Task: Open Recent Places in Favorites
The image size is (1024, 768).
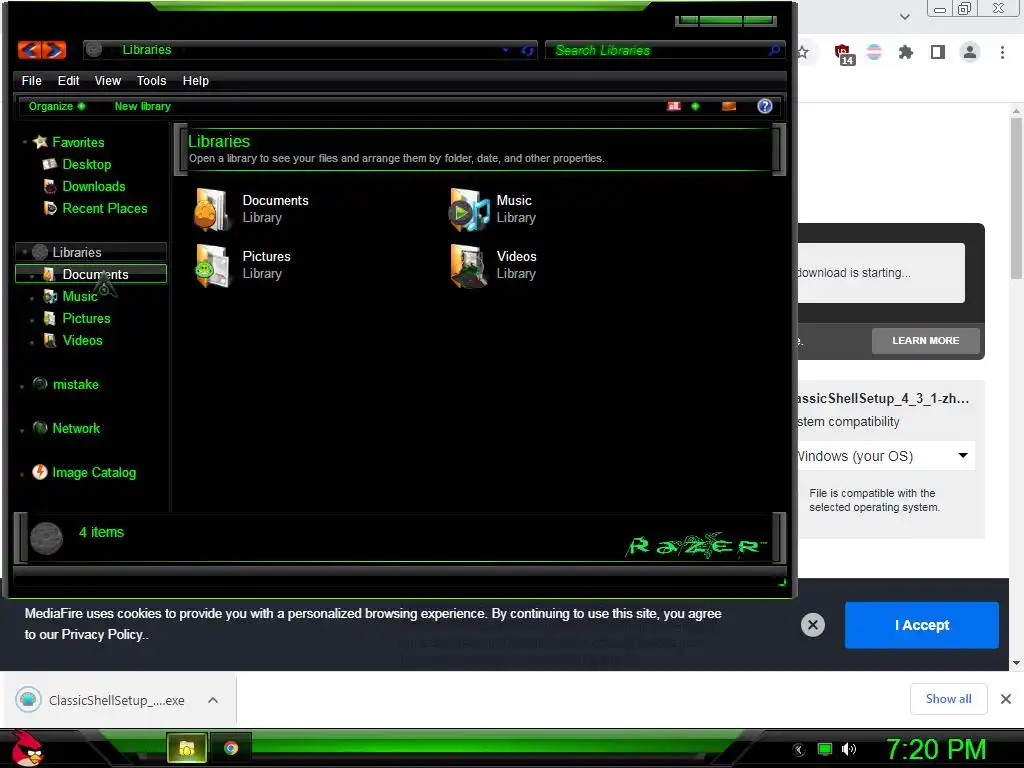Action: click(104, 209)
